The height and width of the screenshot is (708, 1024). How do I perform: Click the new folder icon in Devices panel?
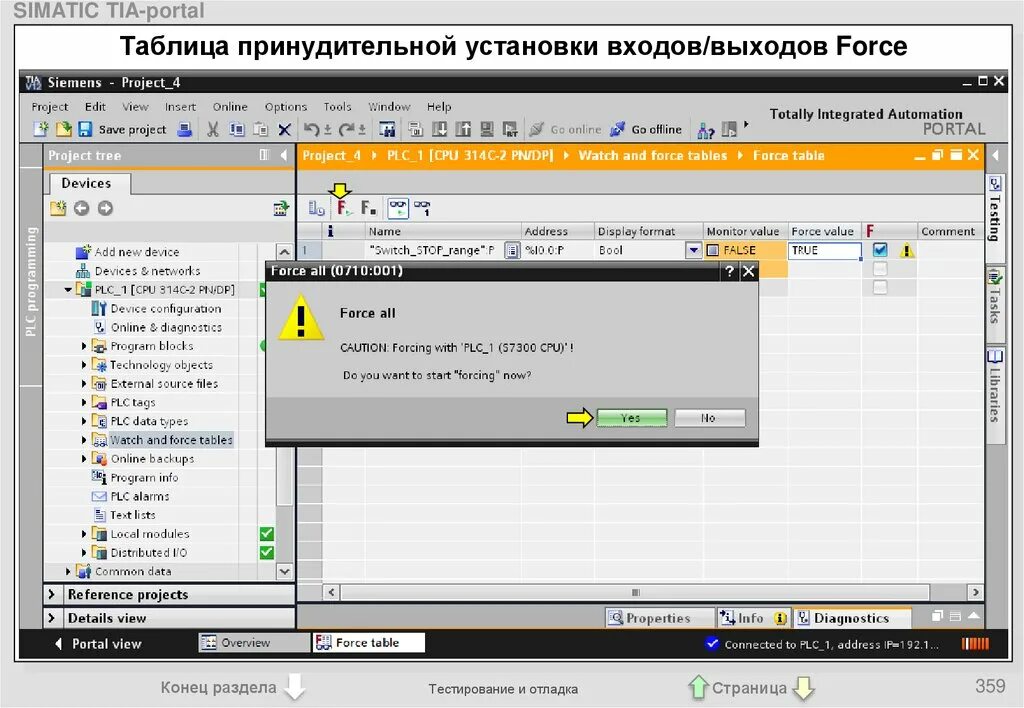[x=57, y=208]
